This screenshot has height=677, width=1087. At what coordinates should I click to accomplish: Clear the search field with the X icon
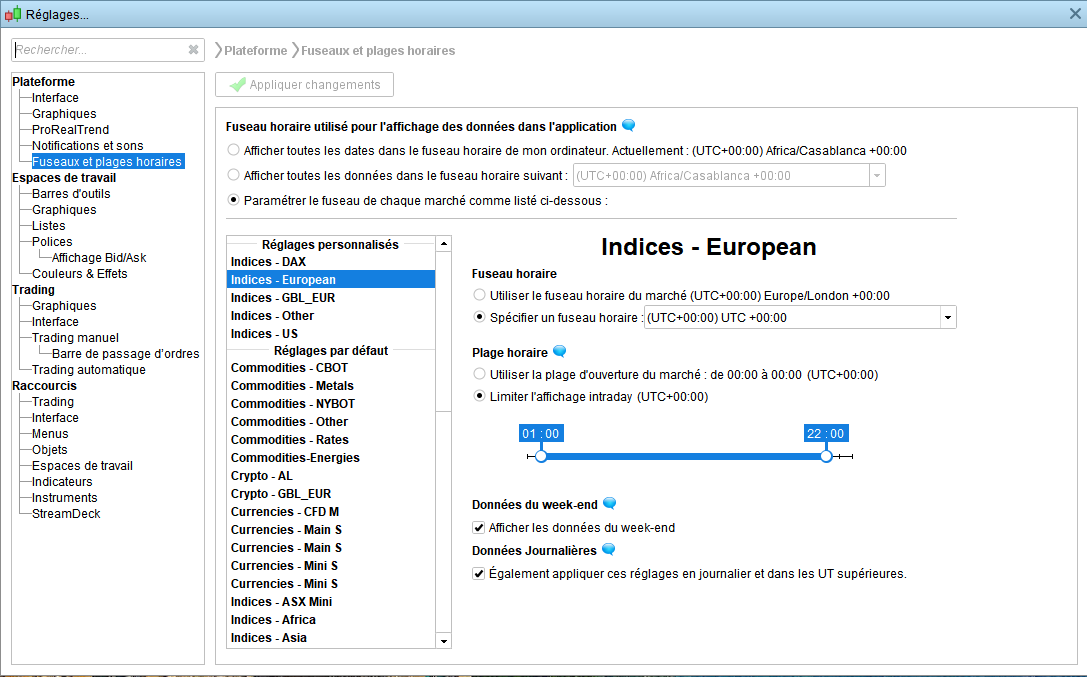coord(193,50)
